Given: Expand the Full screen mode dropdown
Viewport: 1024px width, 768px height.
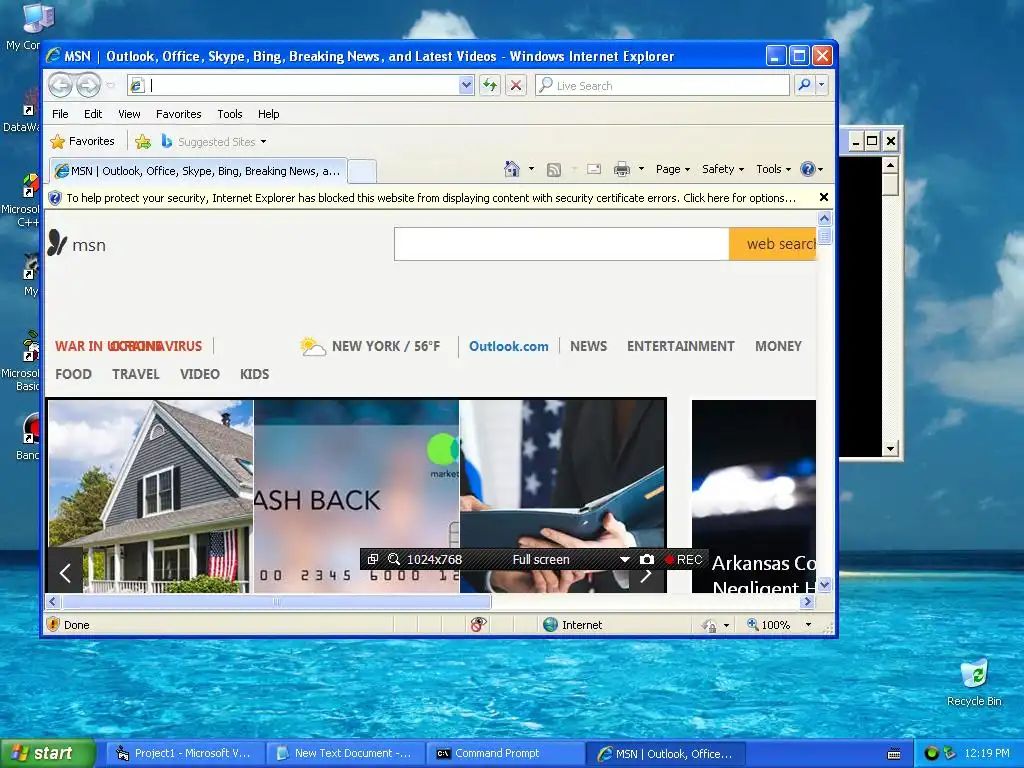Looking at the screenshot, I should pyautogui.click(x=625, y=560).
